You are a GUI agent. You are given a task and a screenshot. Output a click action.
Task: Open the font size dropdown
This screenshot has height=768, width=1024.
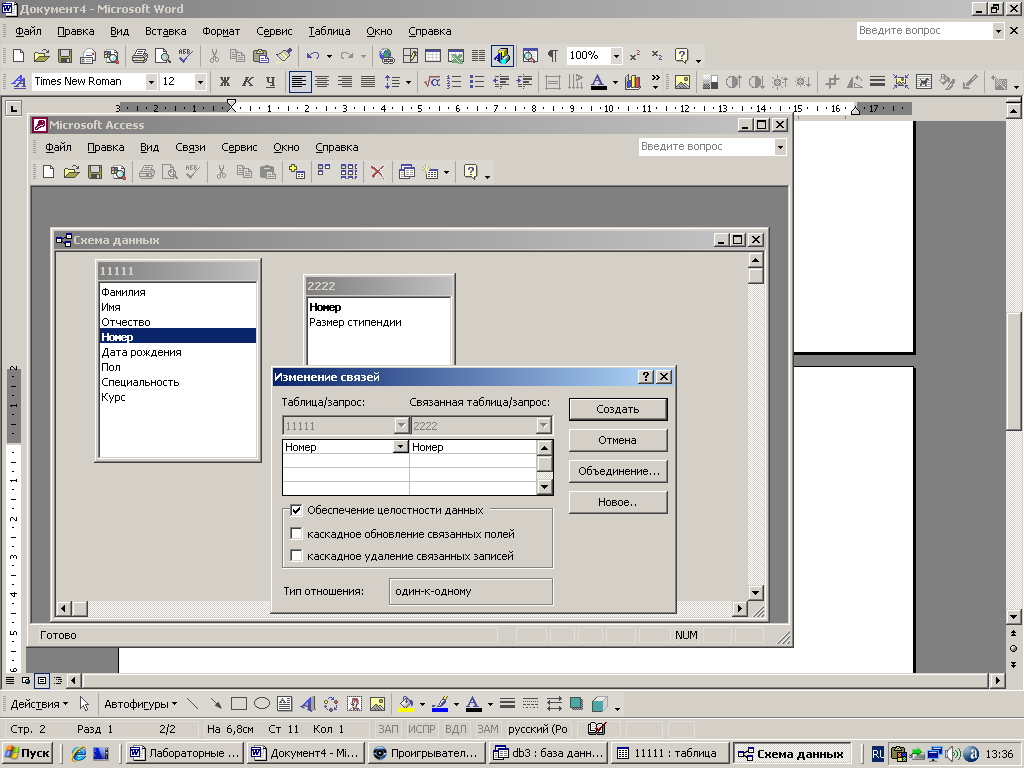200,82
